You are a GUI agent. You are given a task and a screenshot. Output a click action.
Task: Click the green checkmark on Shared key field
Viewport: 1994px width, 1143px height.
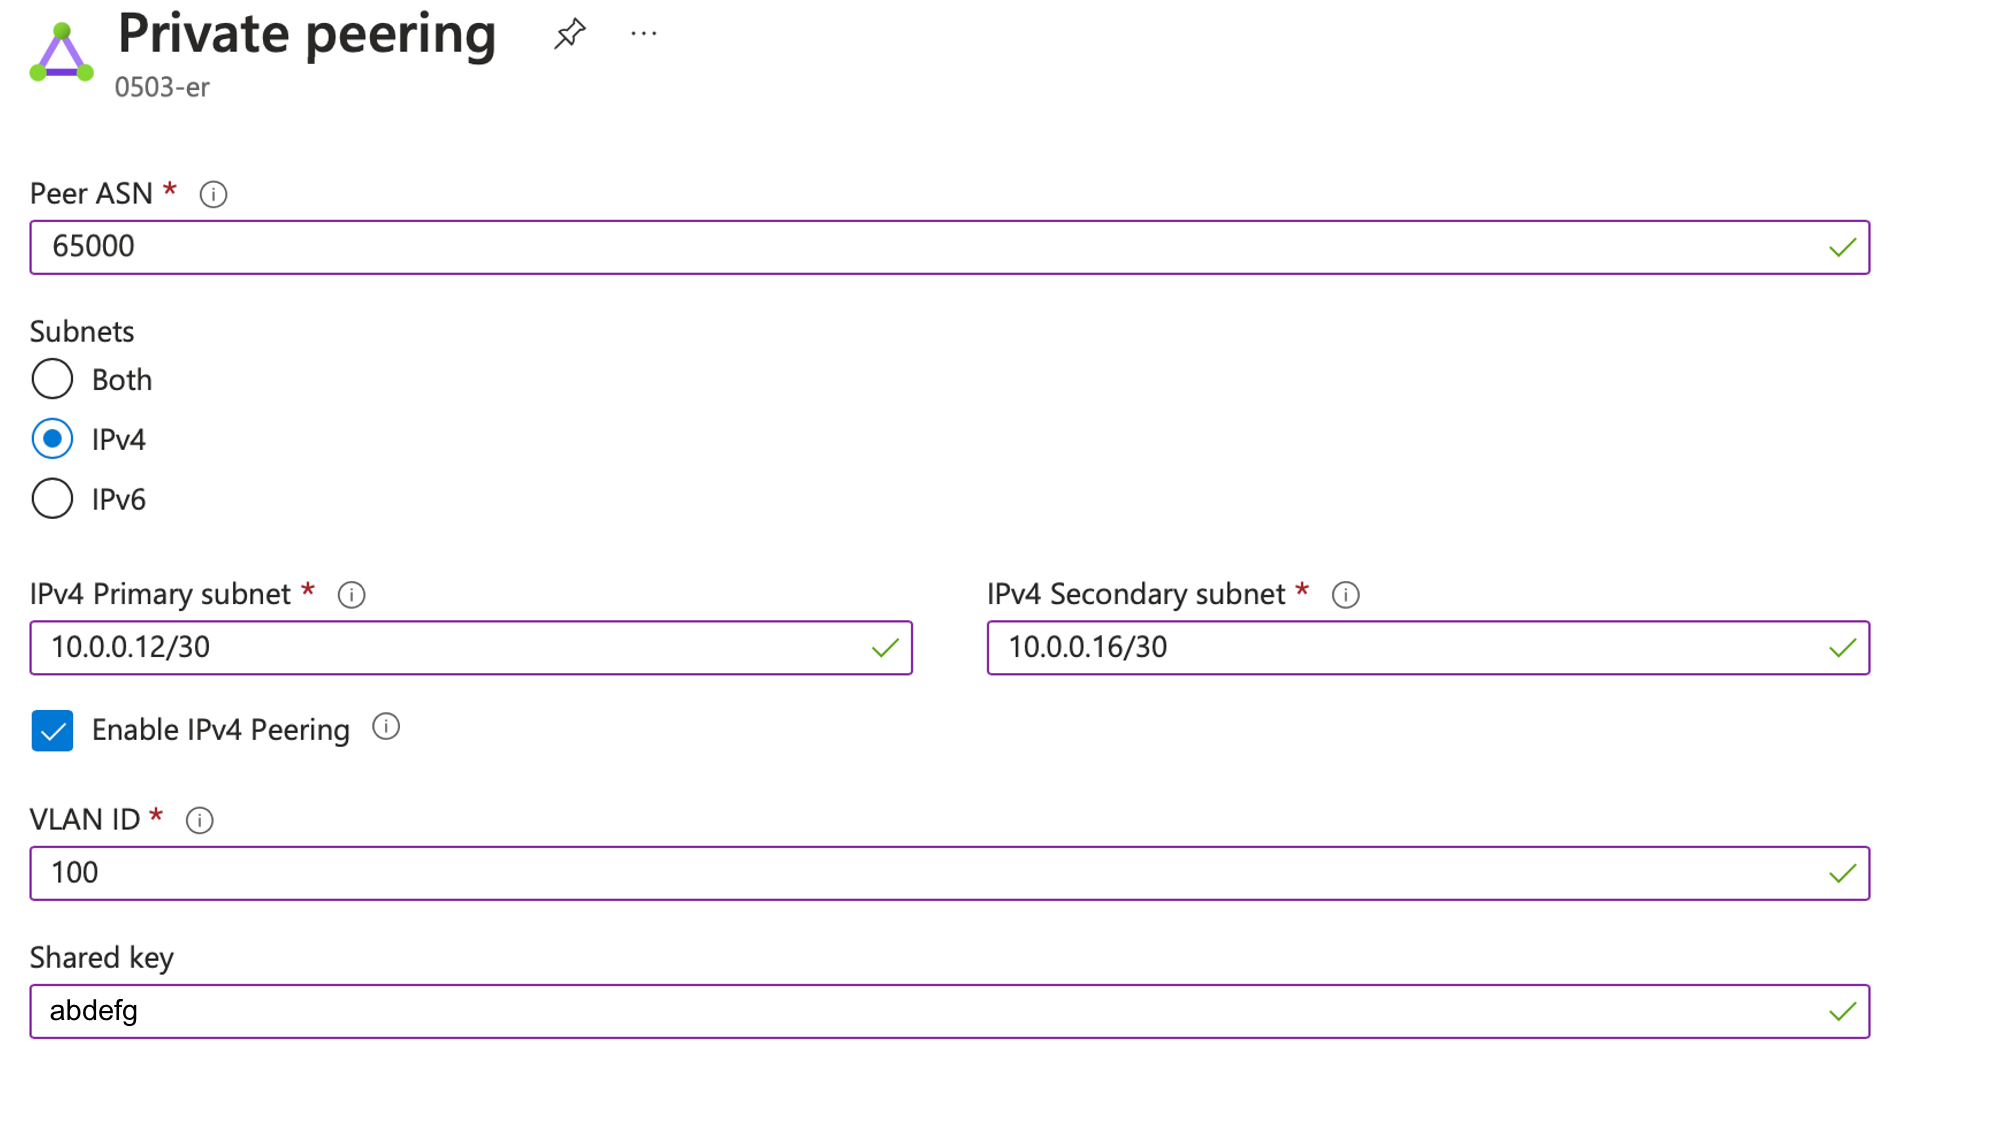click(1842, 1010)
